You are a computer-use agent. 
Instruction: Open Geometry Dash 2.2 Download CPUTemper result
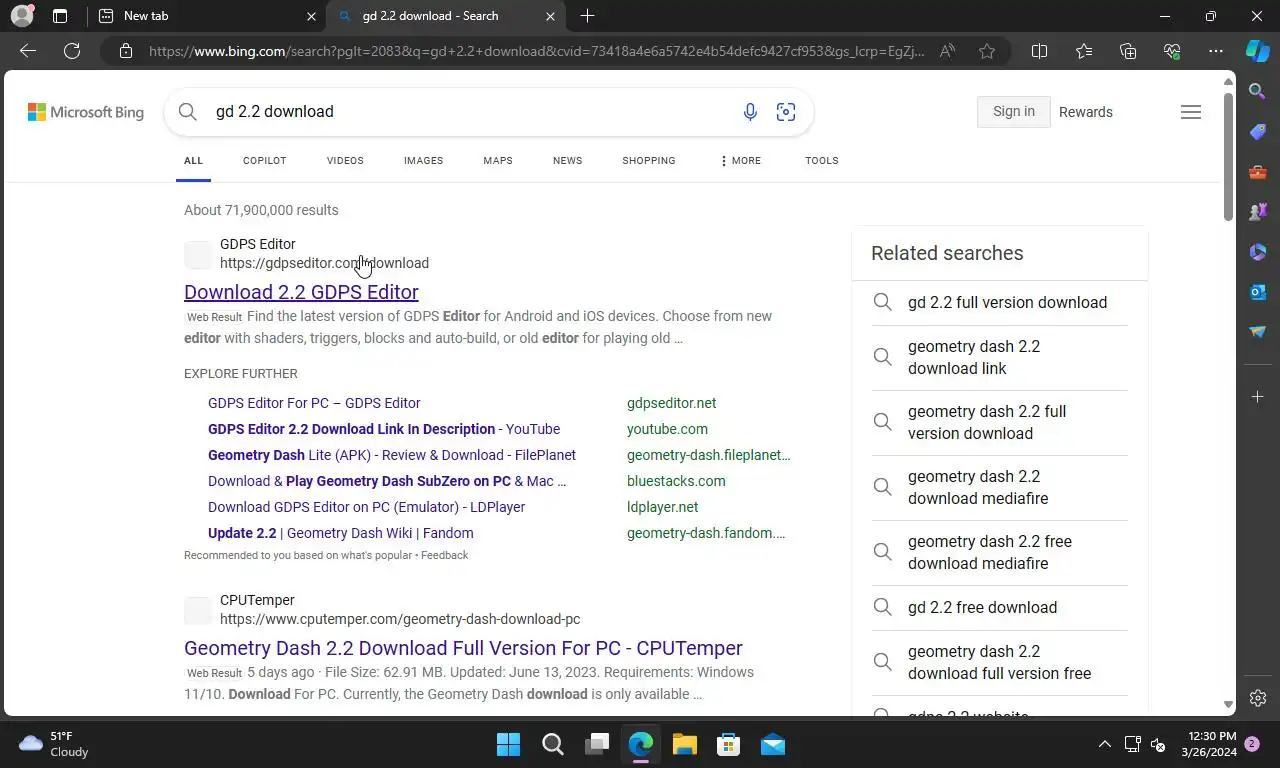tap(463, 648)
